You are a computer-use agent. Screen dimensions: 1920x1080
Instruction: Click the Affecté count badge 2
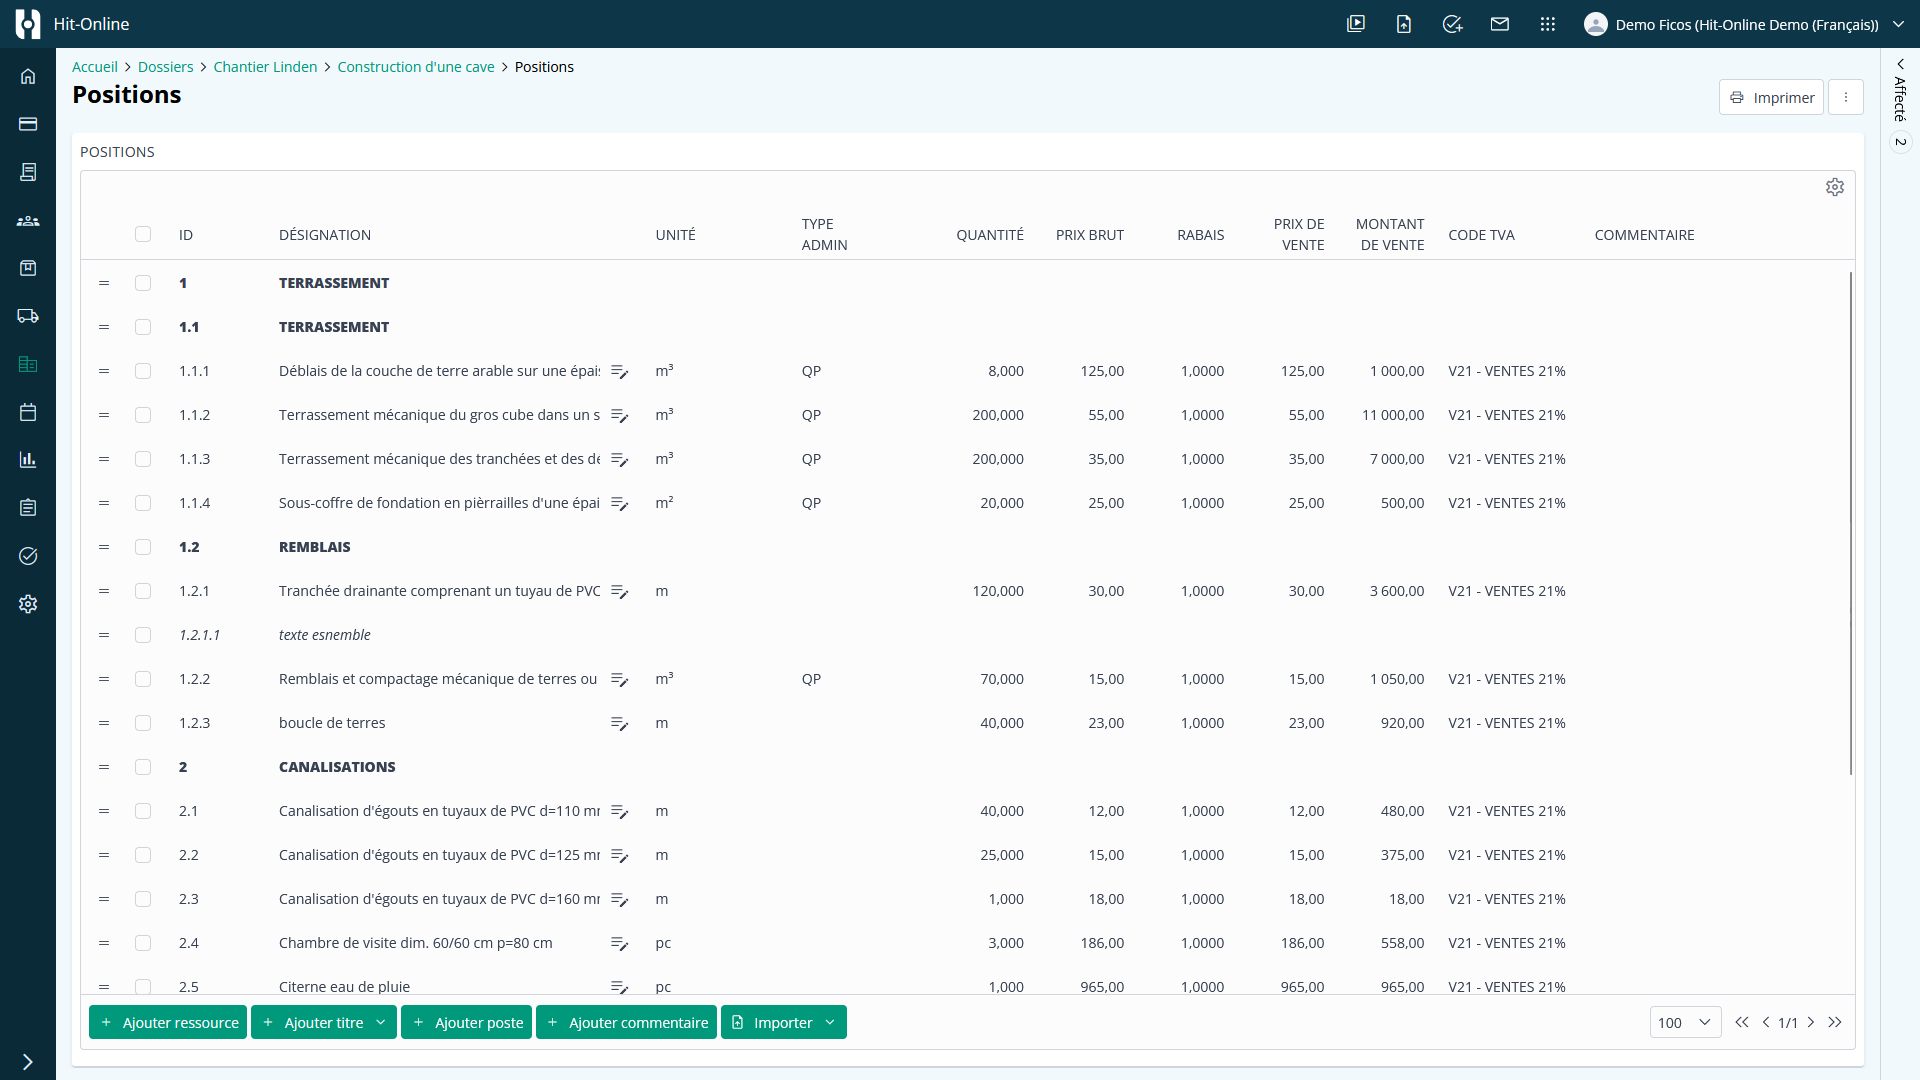click(x=1901, y=142)
